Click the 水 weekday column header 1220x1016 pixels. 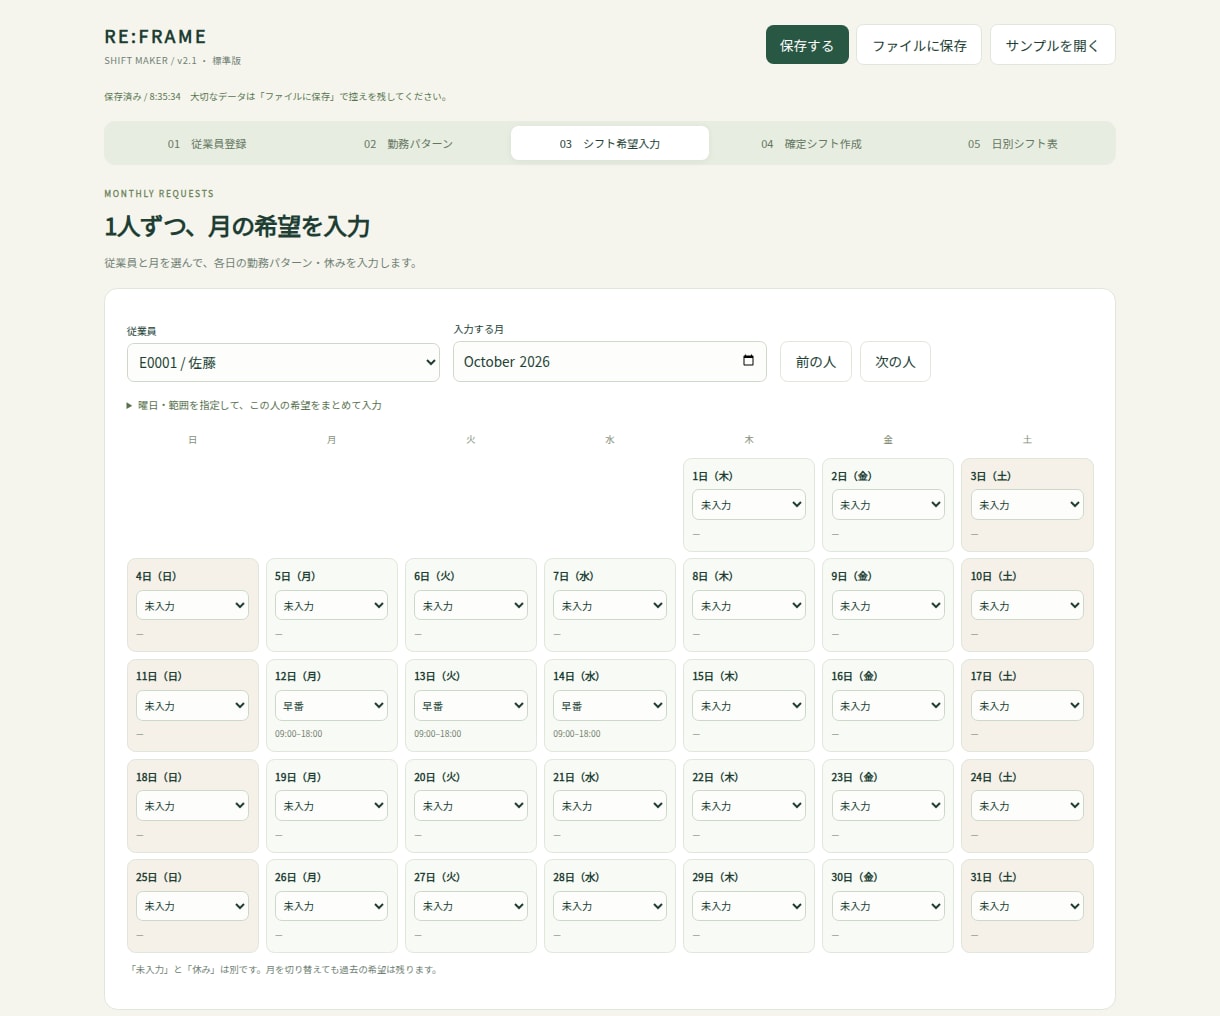point(609,440)
